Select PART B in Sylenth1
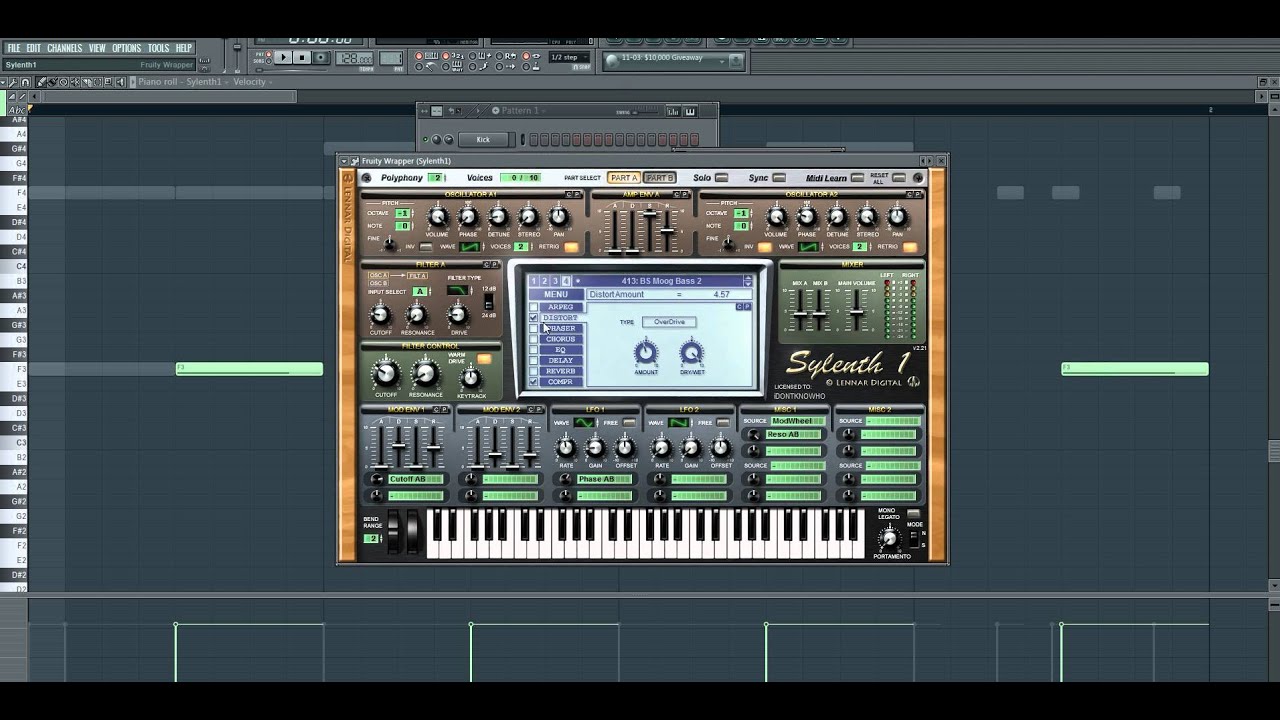 click(659, 178)
